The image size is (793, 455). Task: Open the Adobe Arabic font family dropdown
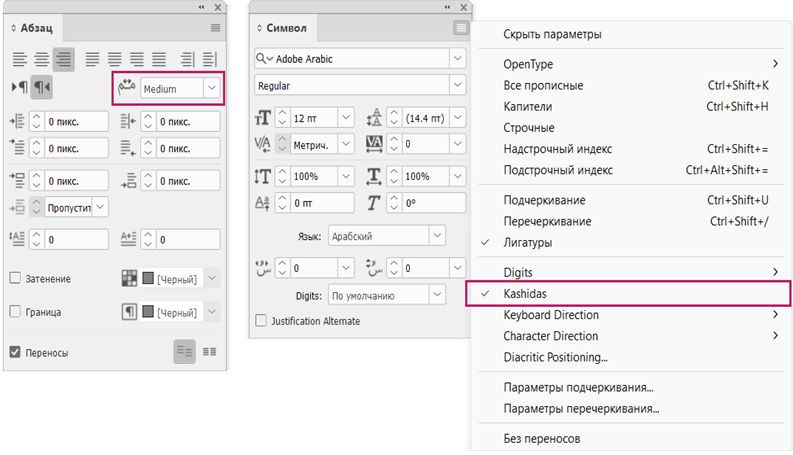tap(457, 59)
